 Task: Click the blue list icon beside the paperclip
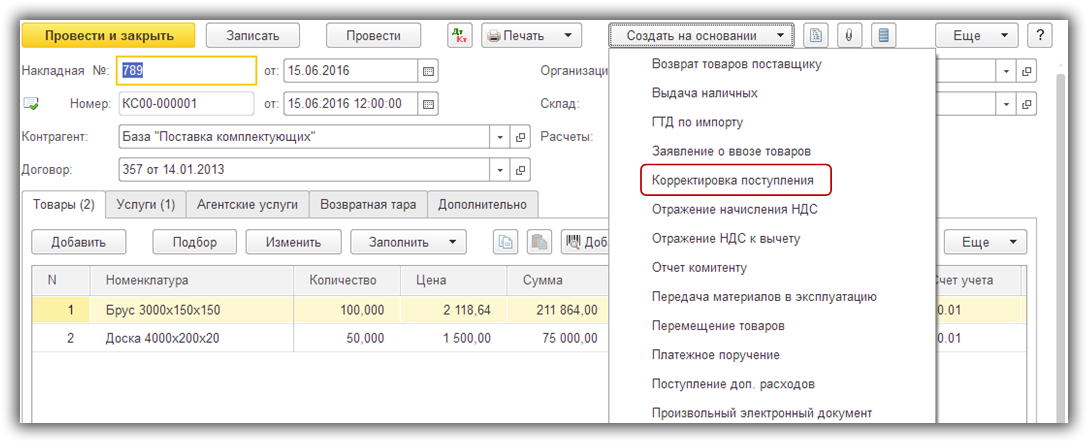click(882, 35)
